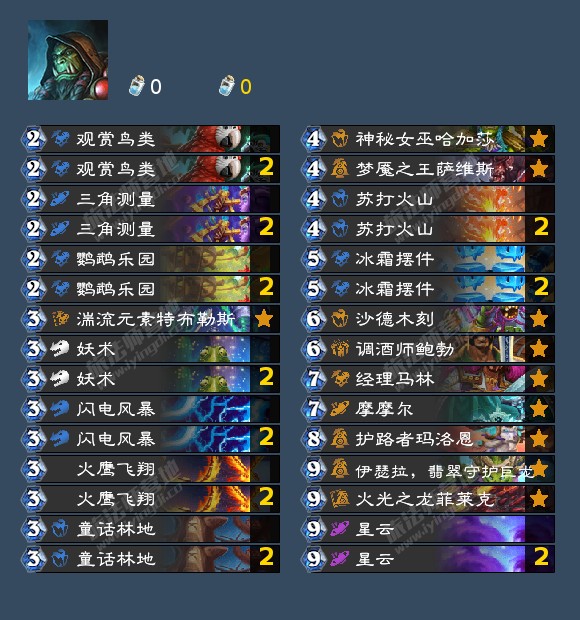Click the white arcane dust jar icon
The width and height of the screenshot is (580, 620).
click(137, 86)
